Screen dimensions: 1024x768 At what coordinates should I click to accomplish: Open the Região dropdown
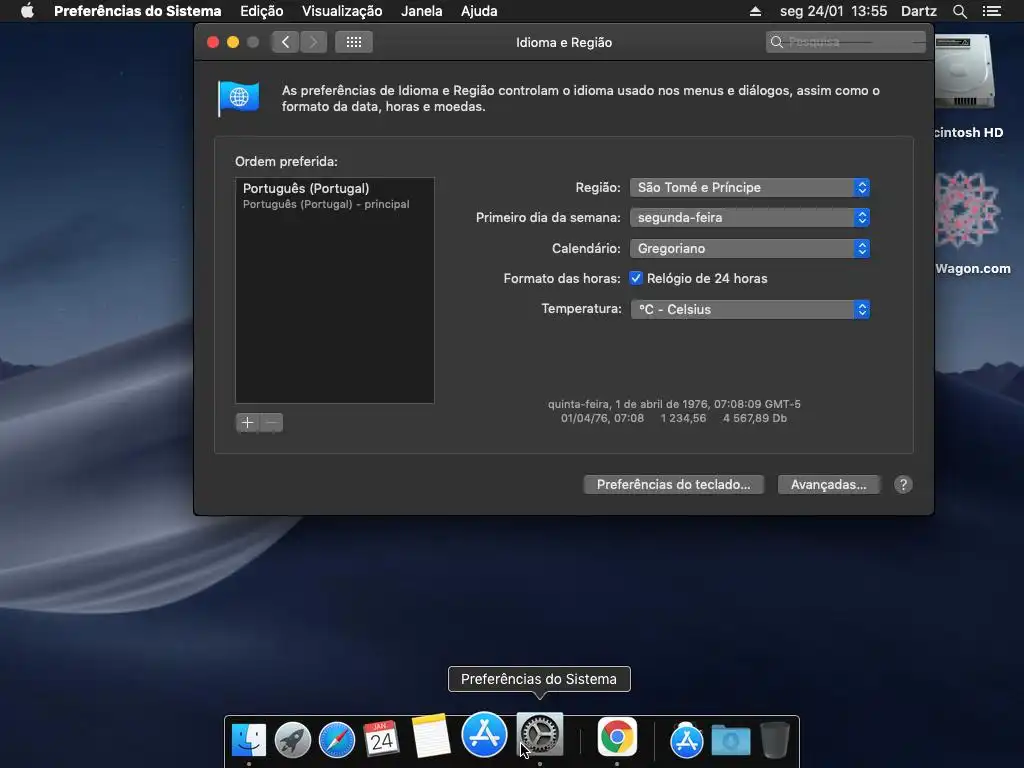pos(750,187)
